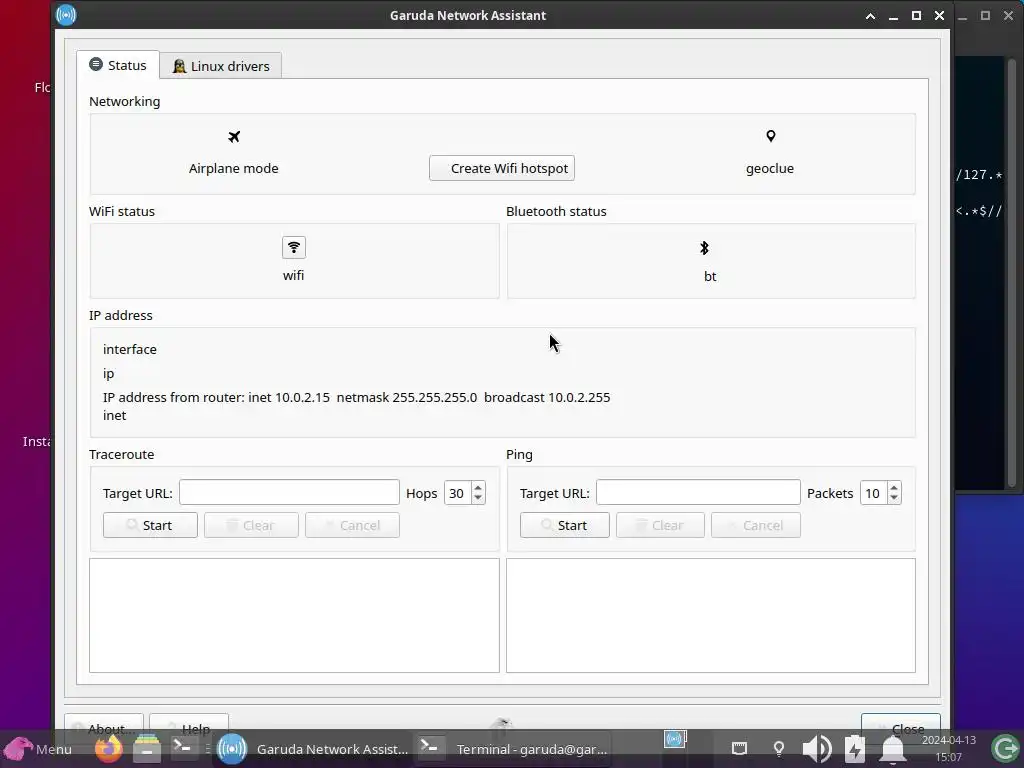Shade the window with titlebar up-arrow button

pyautogui.click(x=871, y=16)
